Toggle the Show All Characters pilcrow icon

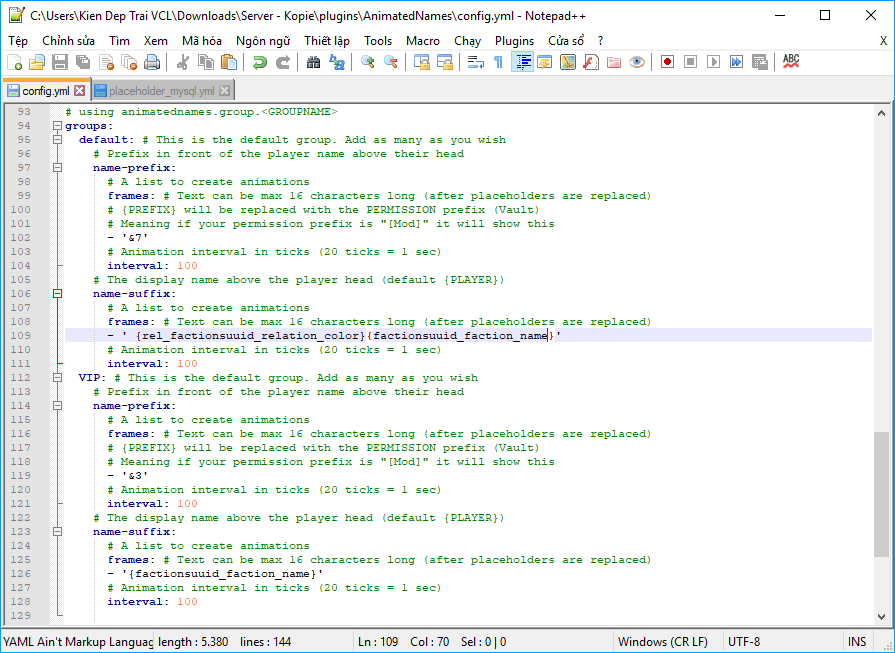coord(498,62)
